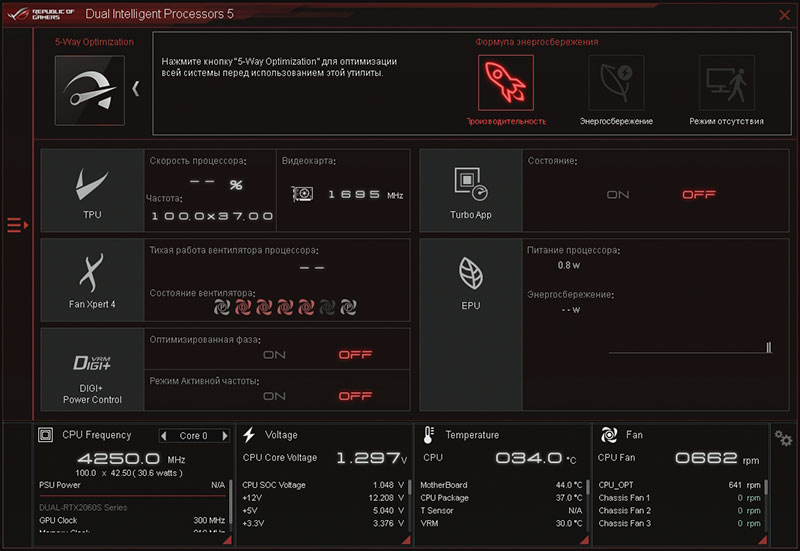The width and height of the screenshot is (800, 551).
Task: Select previous core with left arrow
Action: pyautogui.click(x=164, y=436)
